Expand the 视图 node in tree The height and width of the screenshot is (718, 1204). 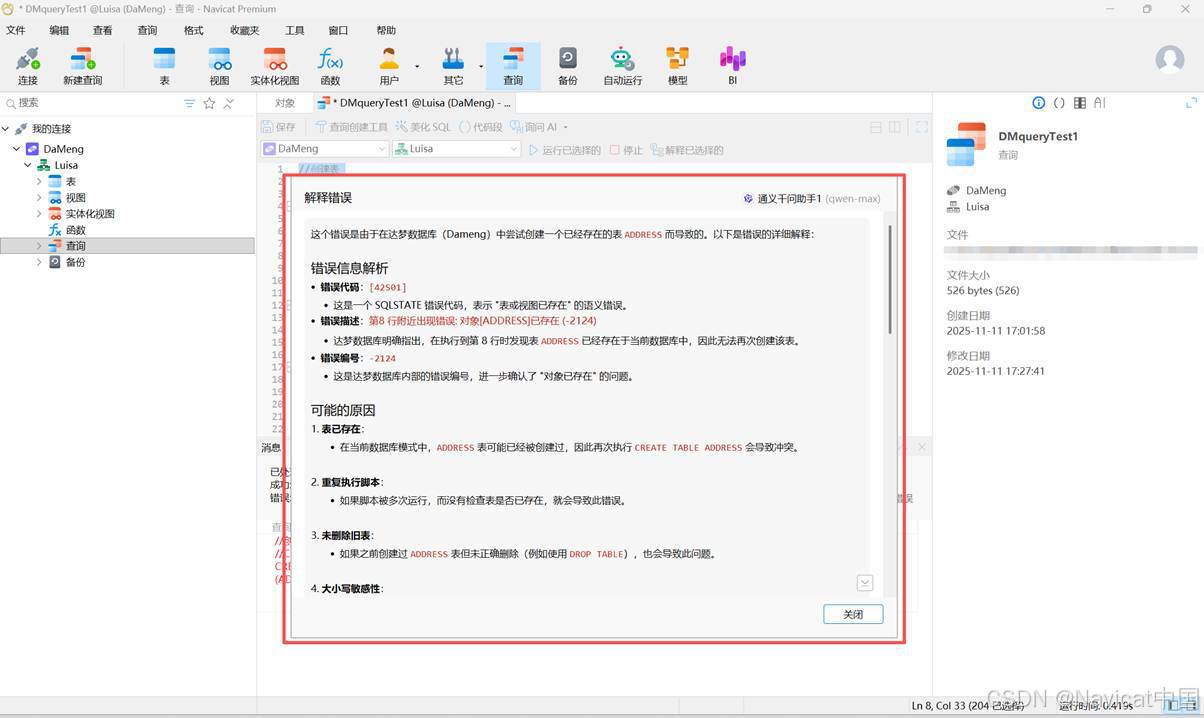[x=40, y=197]
